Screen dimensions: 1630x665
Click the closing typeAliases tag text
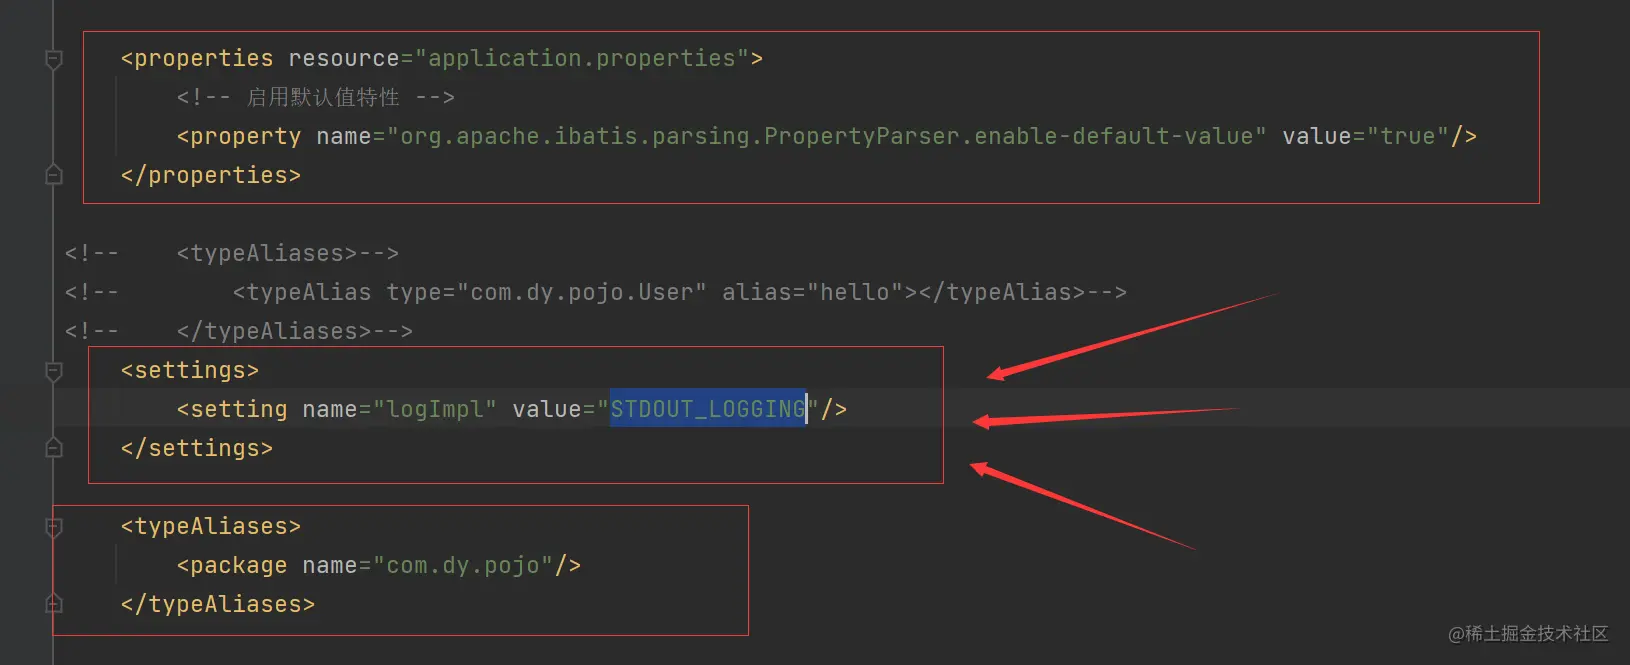click(218, 604)
